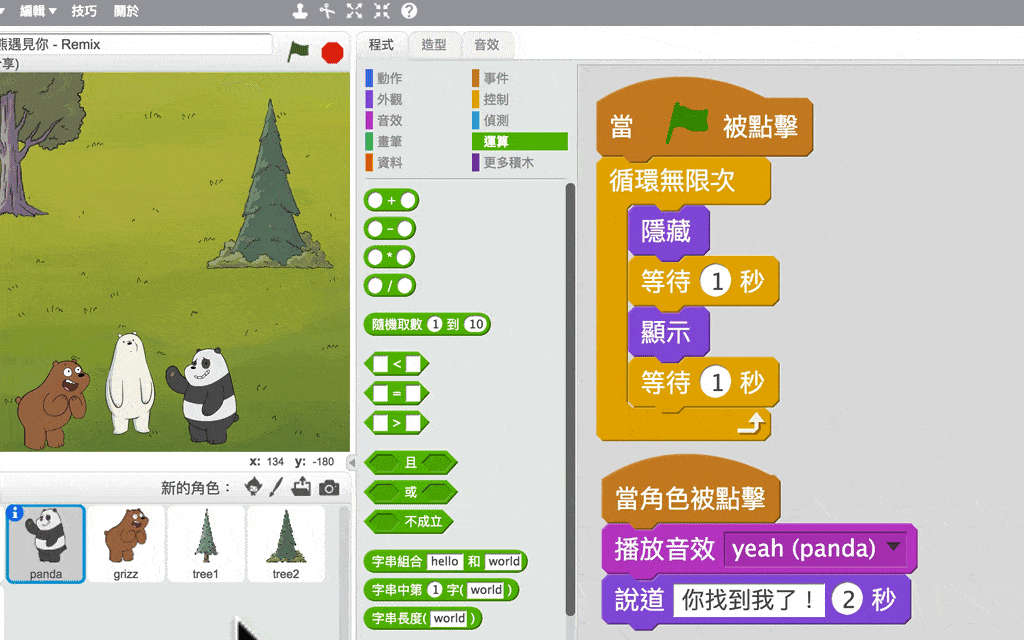Click the blocks palette vertical scrollbar
This screenshot has height=640, width=1024.
click(x=570, y=398)
